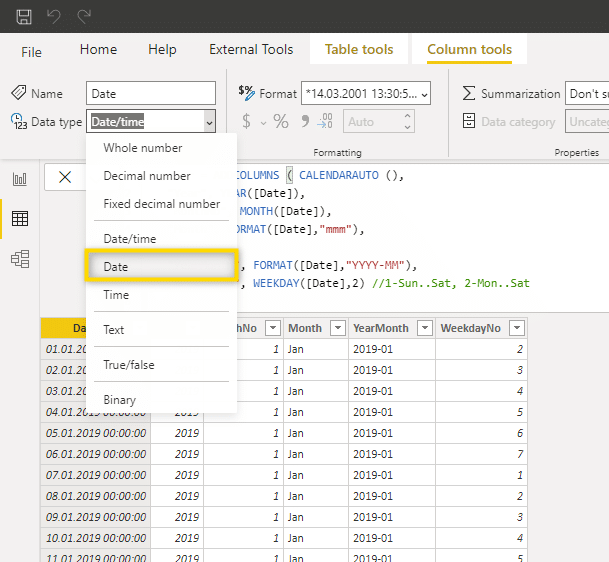This screenshot has width=609, height=562.
Task: Open the External Tools tab
Action: [251, 50]
